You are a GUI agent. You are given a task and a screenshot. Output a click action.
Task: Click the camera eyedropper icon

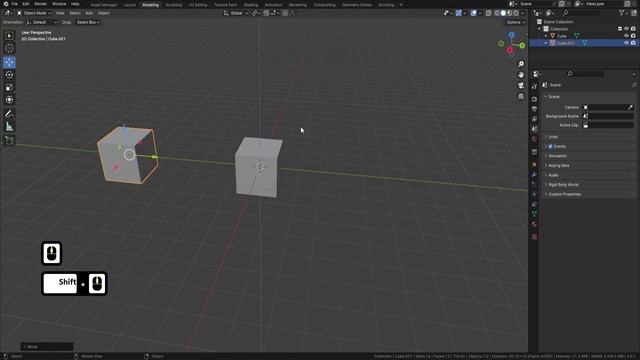[x=630, y=107]
